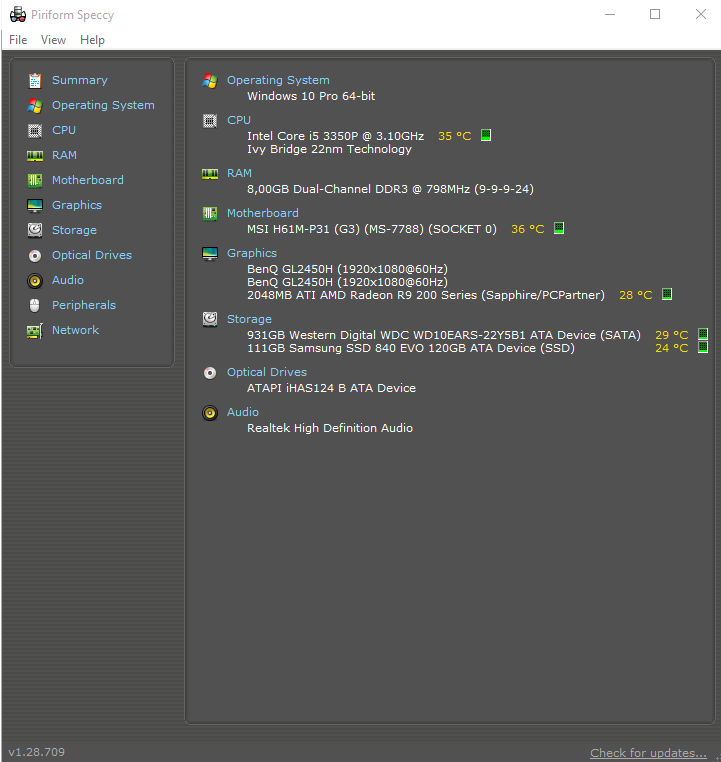Click the green indicator next to Western Digital 29 °C

point(703,334)
